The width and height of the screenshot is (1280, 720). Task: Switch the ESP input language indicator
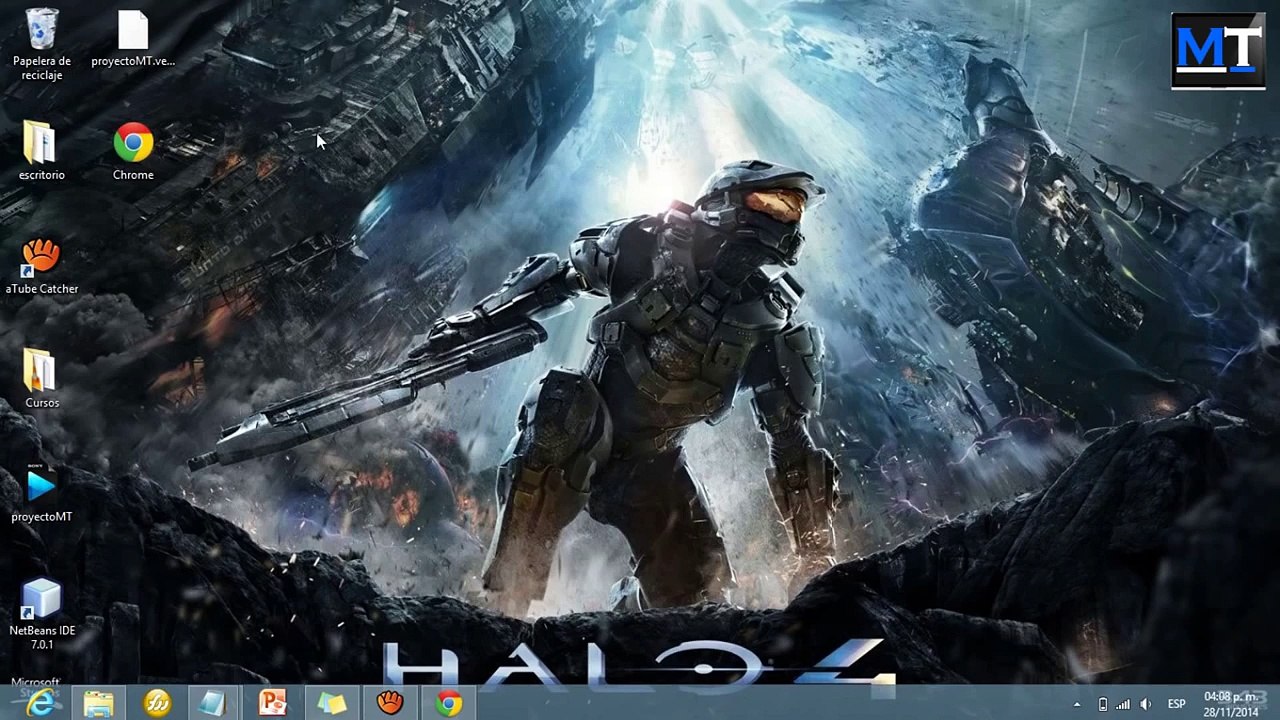click(x=1177, y=704)
